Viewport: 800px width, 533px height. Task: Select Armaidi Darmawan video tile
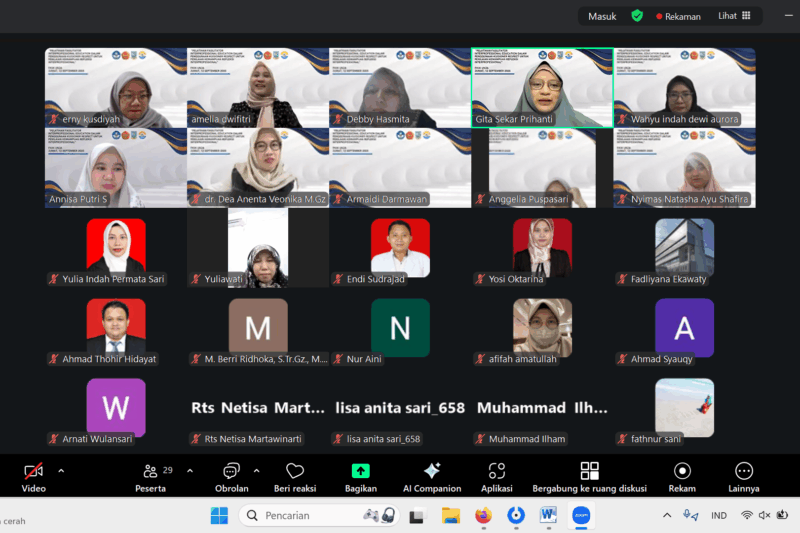click(x=400, y=168)
